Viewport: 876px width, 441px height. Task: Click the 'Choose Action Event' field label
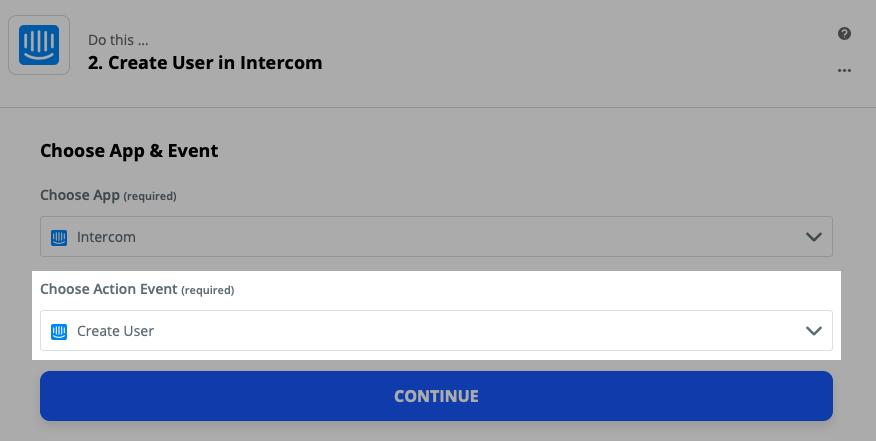pyautogui.click(x=109, y=289)
